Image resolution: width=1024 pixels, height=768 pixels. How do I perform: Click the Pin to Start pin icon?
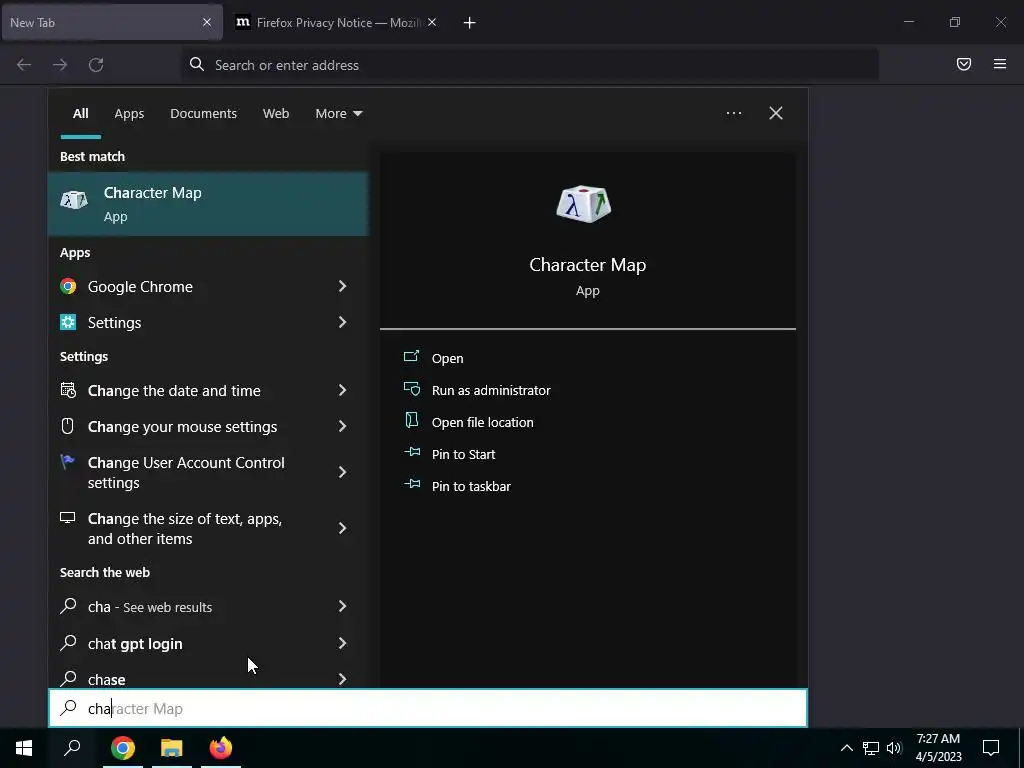point(412,452)
